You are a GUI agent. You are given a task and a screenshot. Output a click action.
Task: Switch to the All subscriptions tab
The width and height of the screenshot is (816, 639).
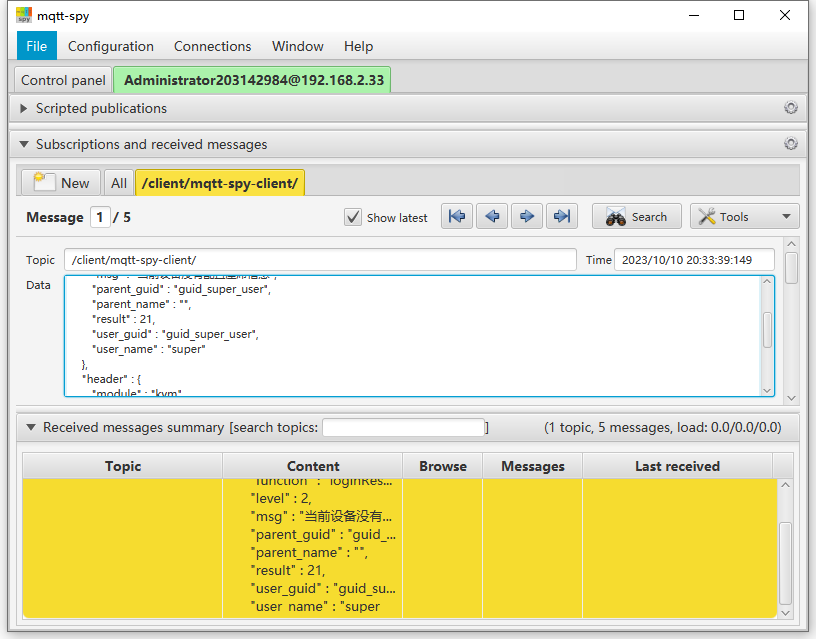tap(119, 183)
